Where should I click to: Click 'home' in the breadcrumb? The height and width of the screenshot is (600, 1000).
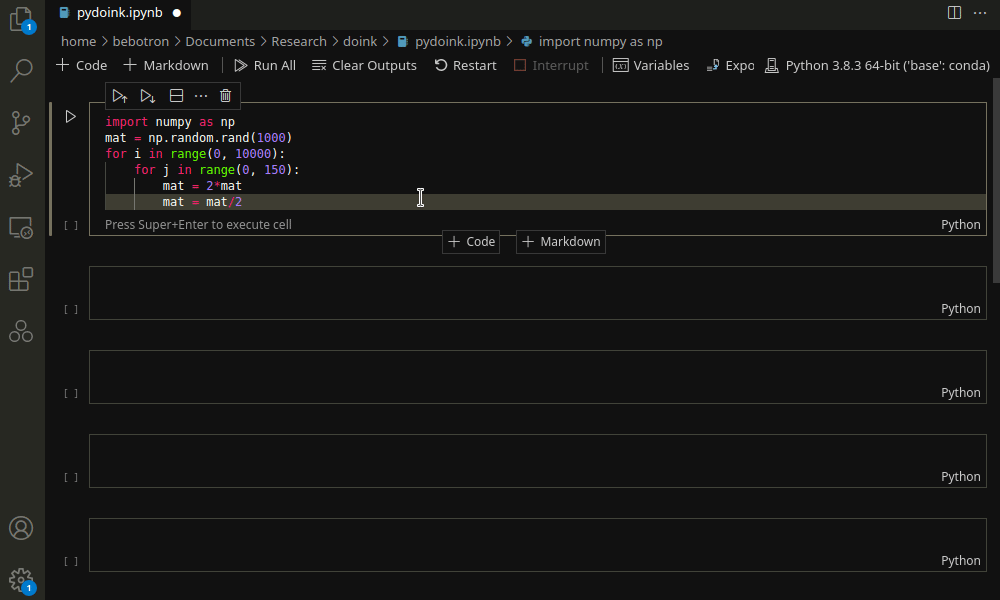pos(78,41)
